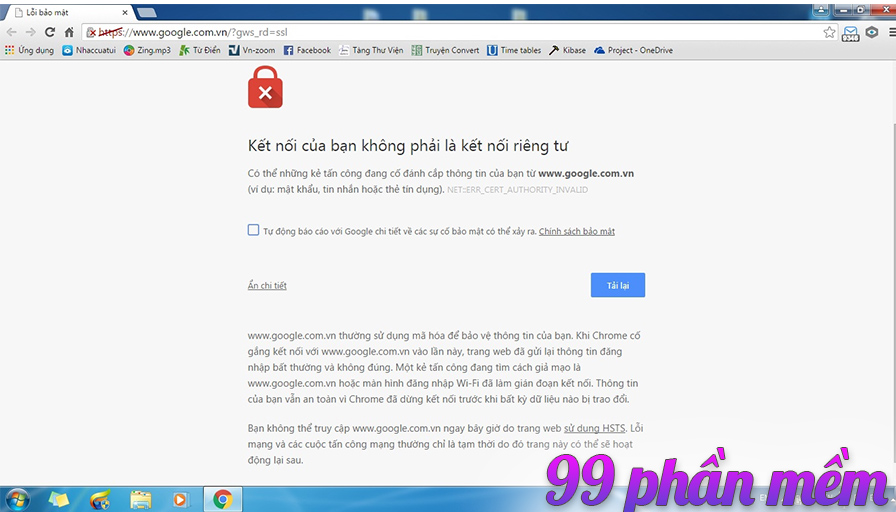Launch Windows Media Player from taskbar

[181, 498]
